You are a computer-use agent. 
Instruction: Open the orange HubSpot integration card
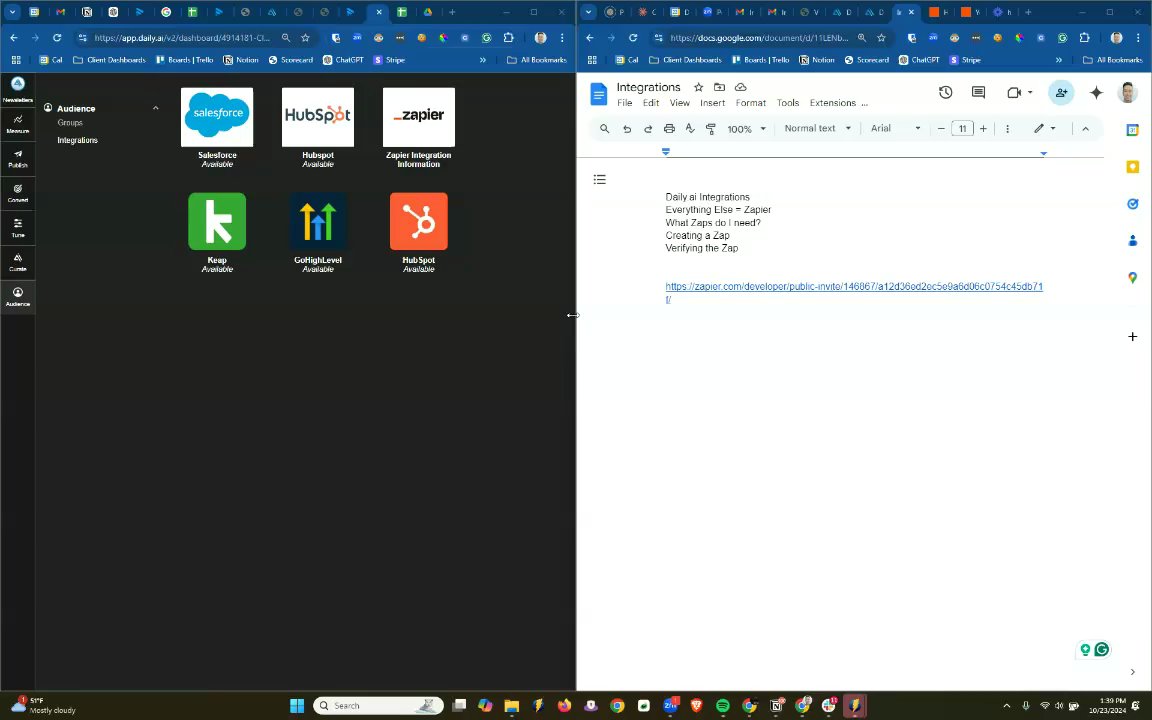pos(419,233)
